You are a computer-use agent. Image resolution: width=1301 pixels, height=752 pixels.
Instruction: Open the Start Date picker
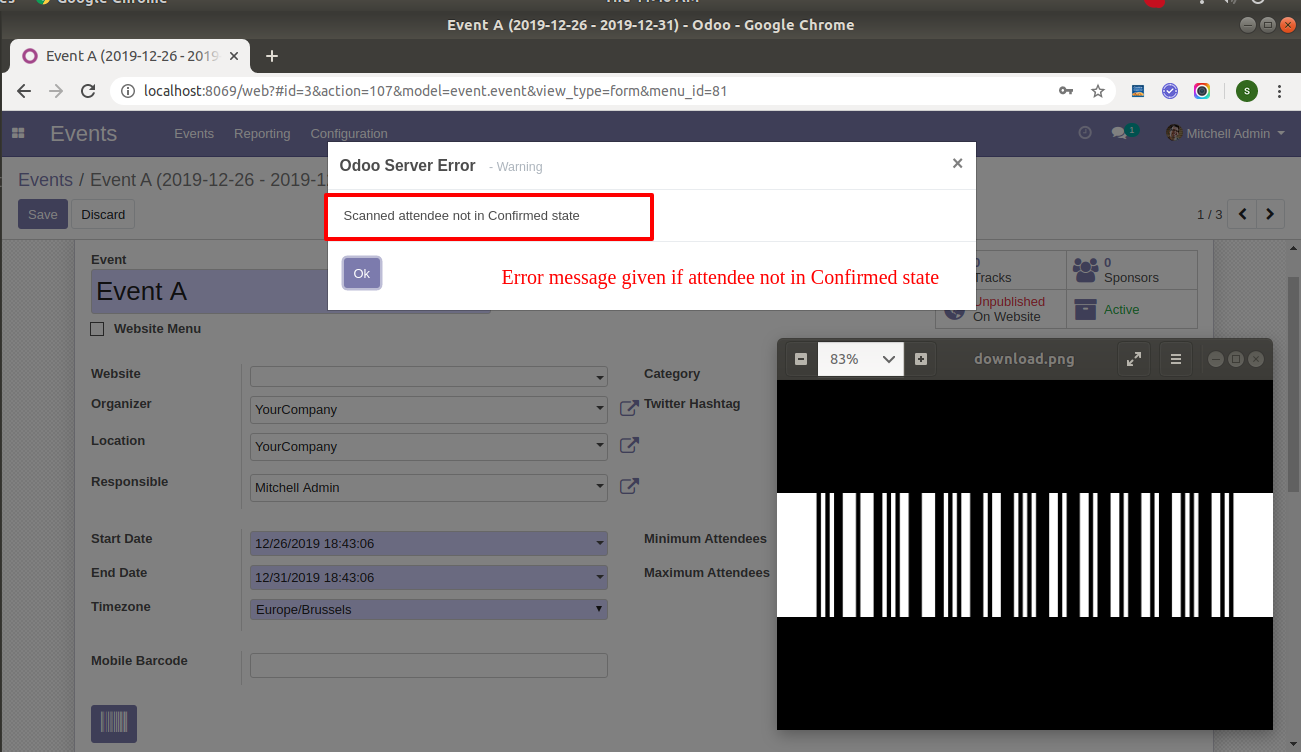(x=429, y=544)
